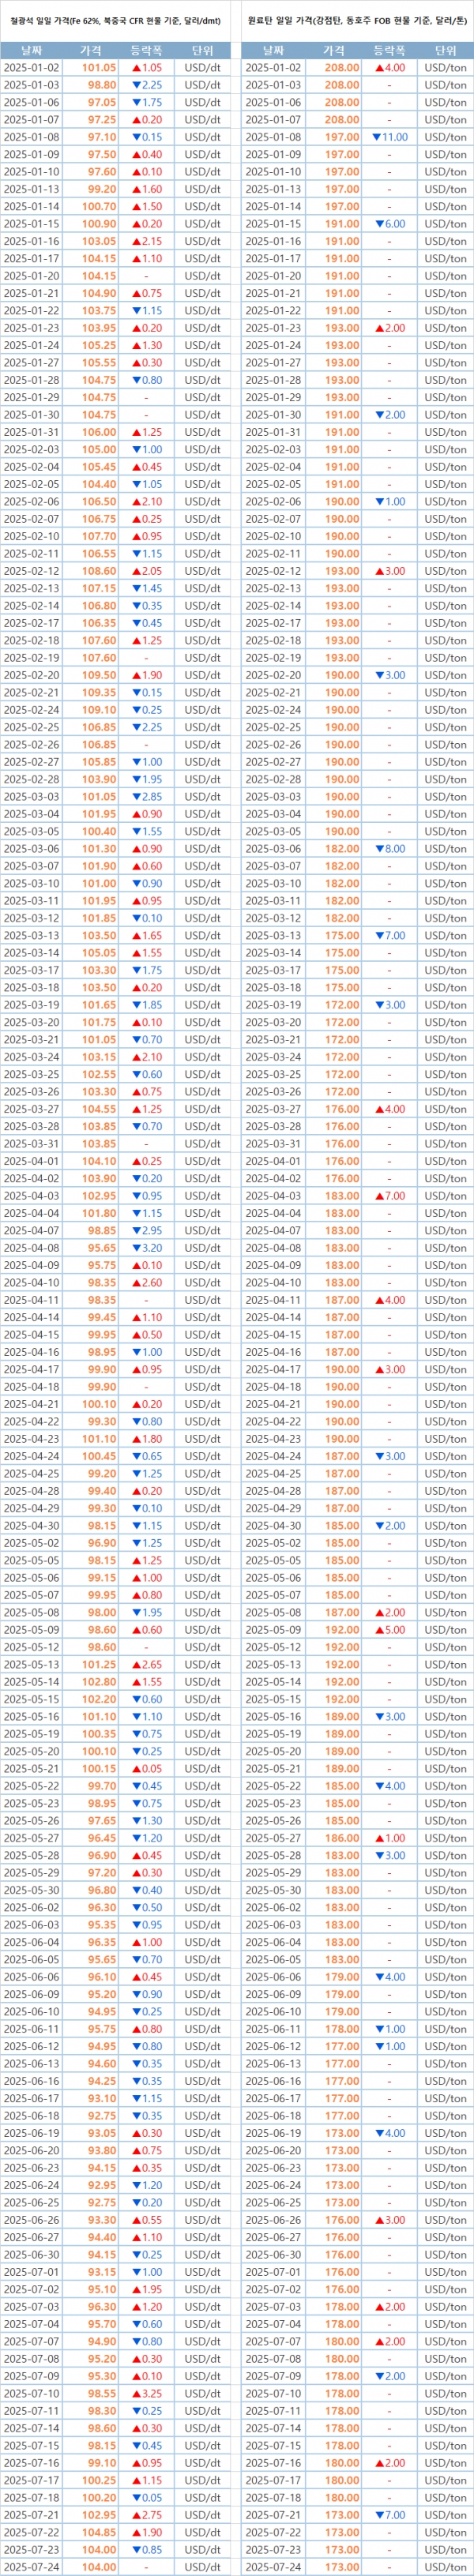The image size is (474, 2576).
Task: Click coking coal price 208.00 on 2025-01-02
Action: click(x=342, y=68)
